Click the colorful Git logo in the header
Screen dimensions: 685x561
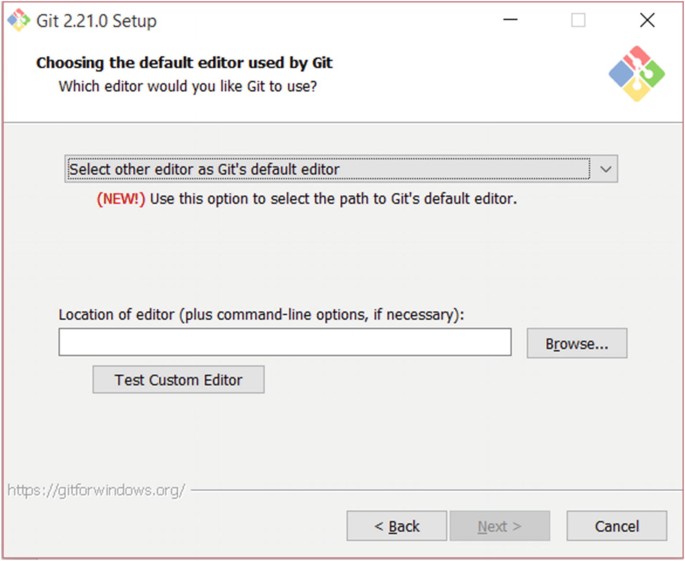click(x=636, y=73)
